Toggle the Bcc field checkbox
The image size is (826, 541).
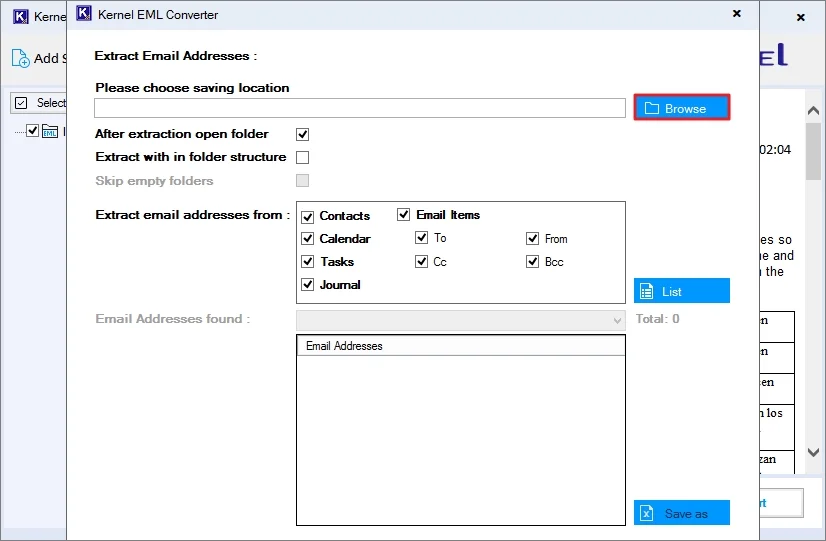pos(533,261)
